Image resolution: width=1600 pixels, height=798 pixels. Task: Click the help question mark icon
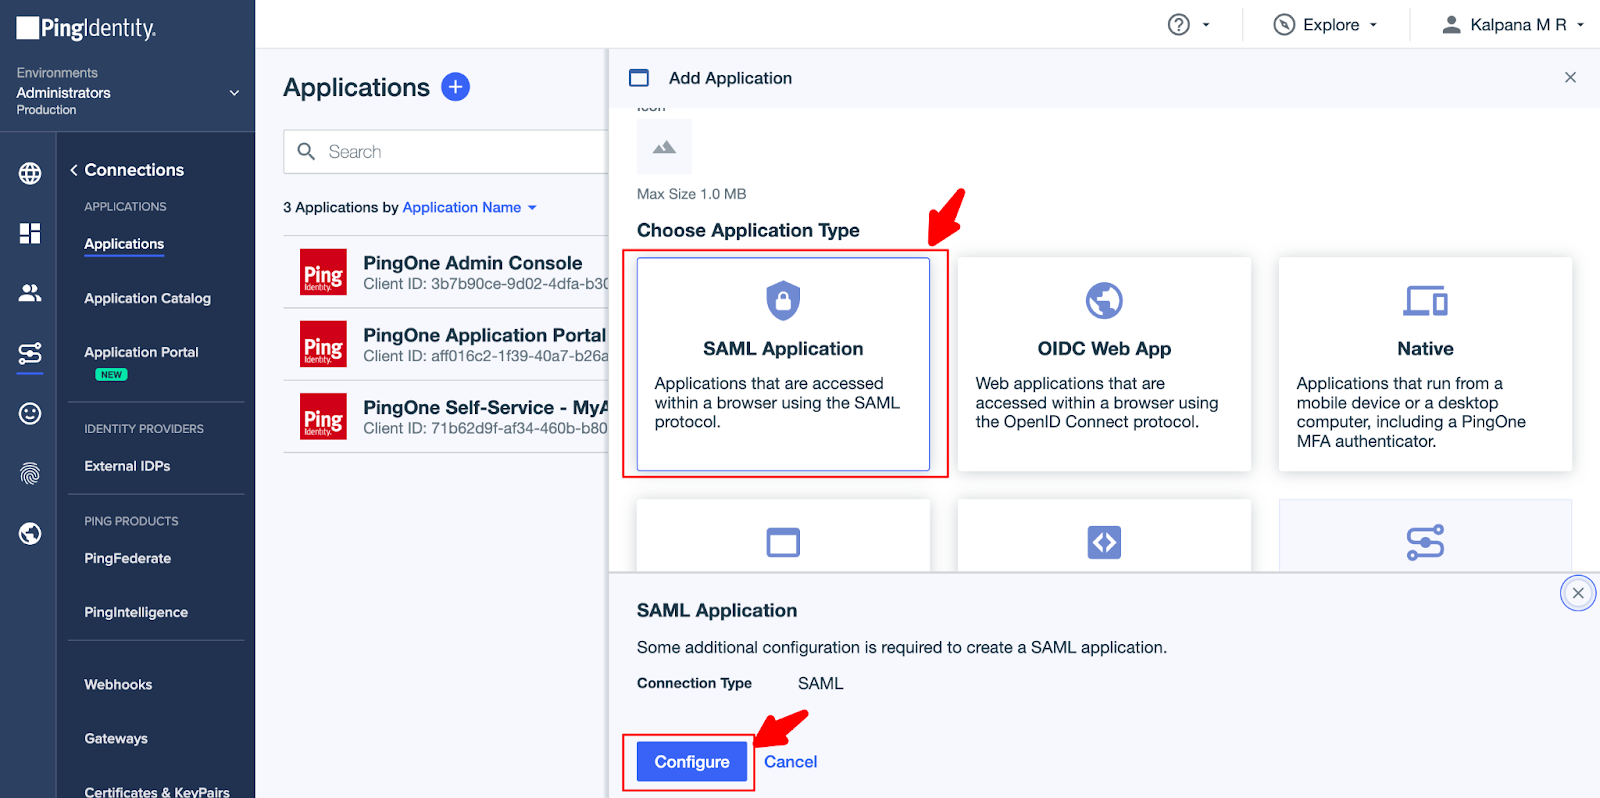coord(1179,25)
